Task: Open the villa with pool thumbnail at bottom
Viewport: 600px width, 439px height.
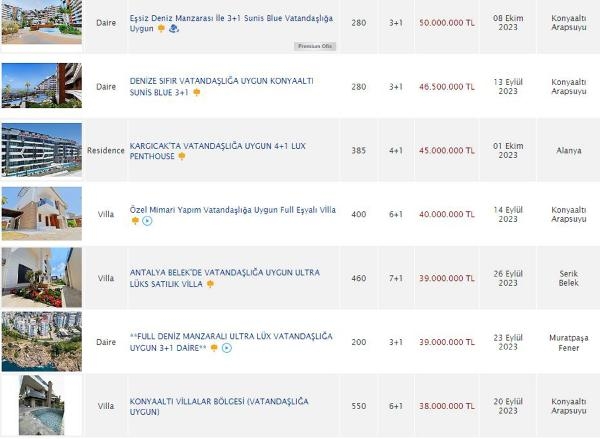Action: [x=42, y=405]
